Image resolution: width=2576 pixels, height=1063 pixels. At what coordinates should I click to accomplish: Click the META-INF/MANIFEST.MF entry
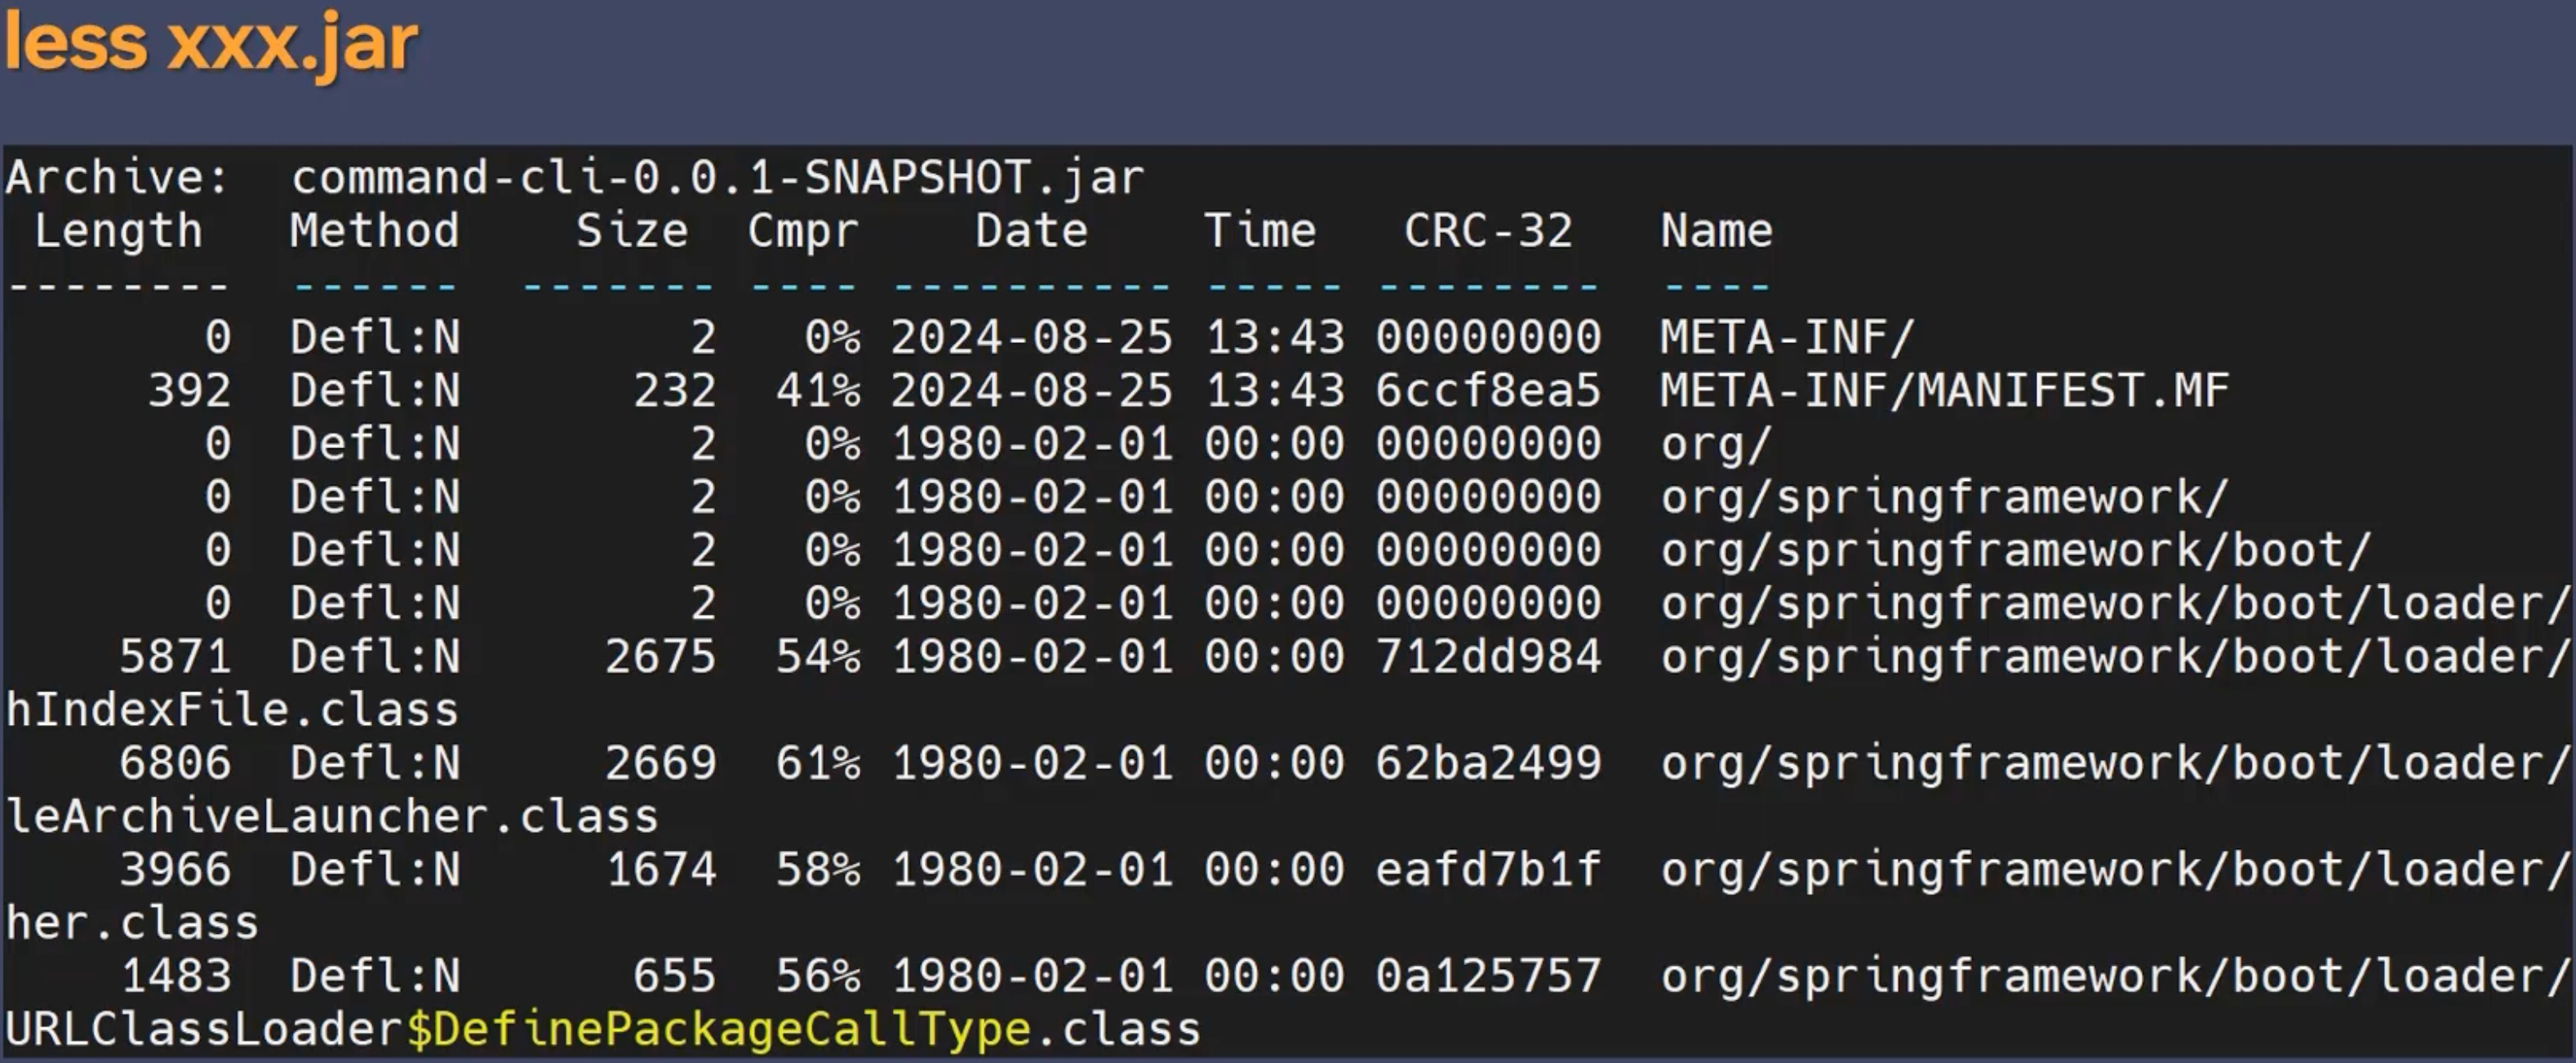pyautogui.click(x=1944, y=391)
